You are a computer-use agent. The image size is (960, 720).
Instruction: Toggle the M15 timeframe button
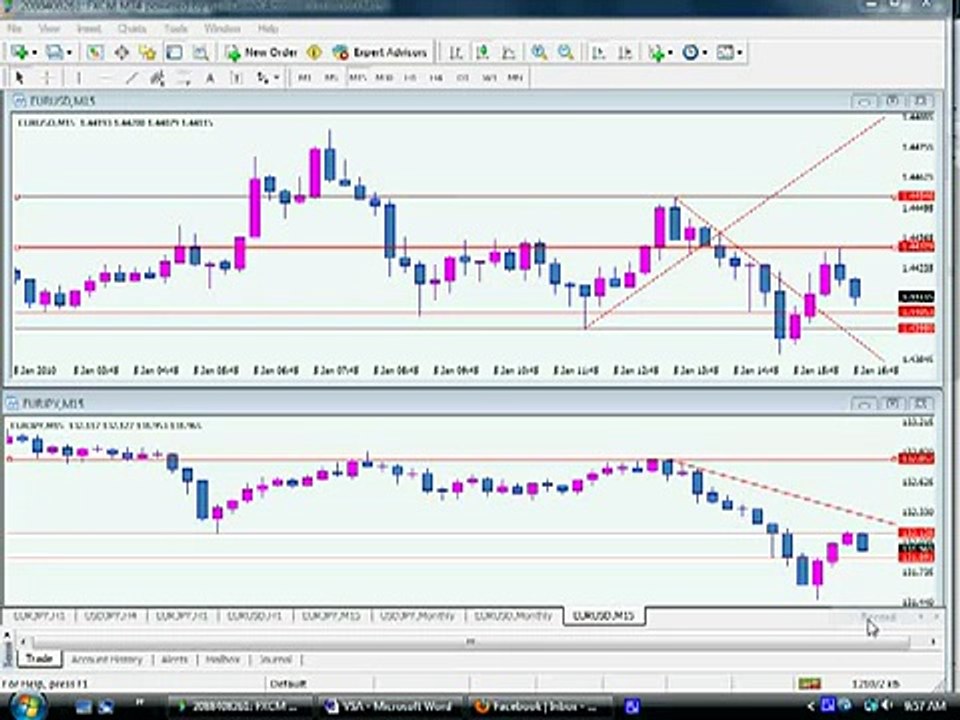358,78
